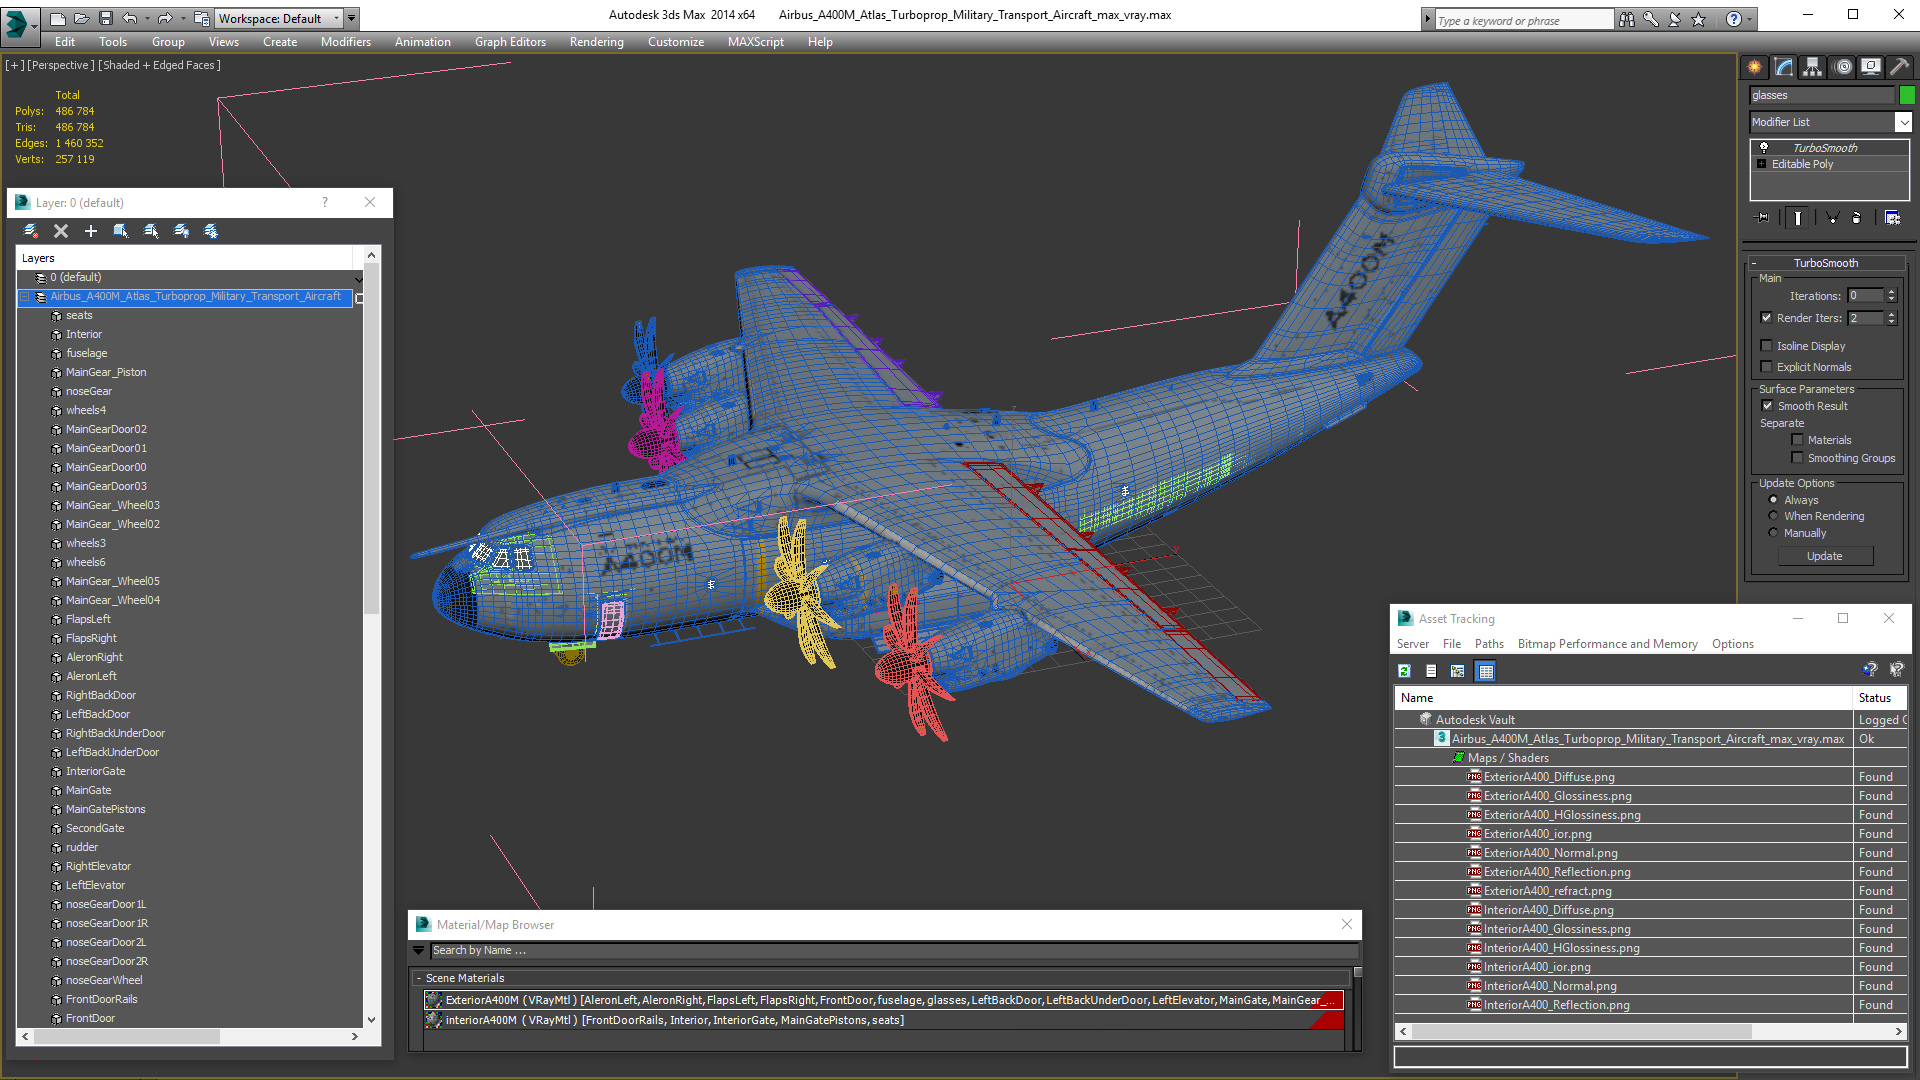Click the Open File folder icon

coord(81,18)
